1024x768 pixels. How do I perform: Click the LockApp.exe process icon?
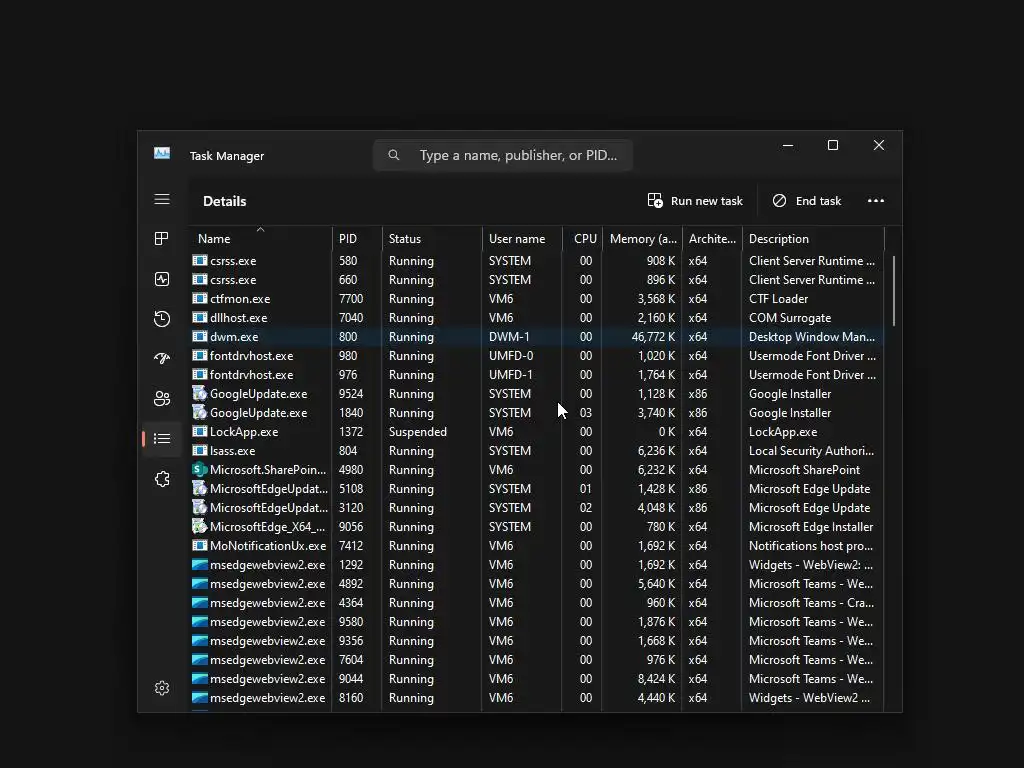199,432
